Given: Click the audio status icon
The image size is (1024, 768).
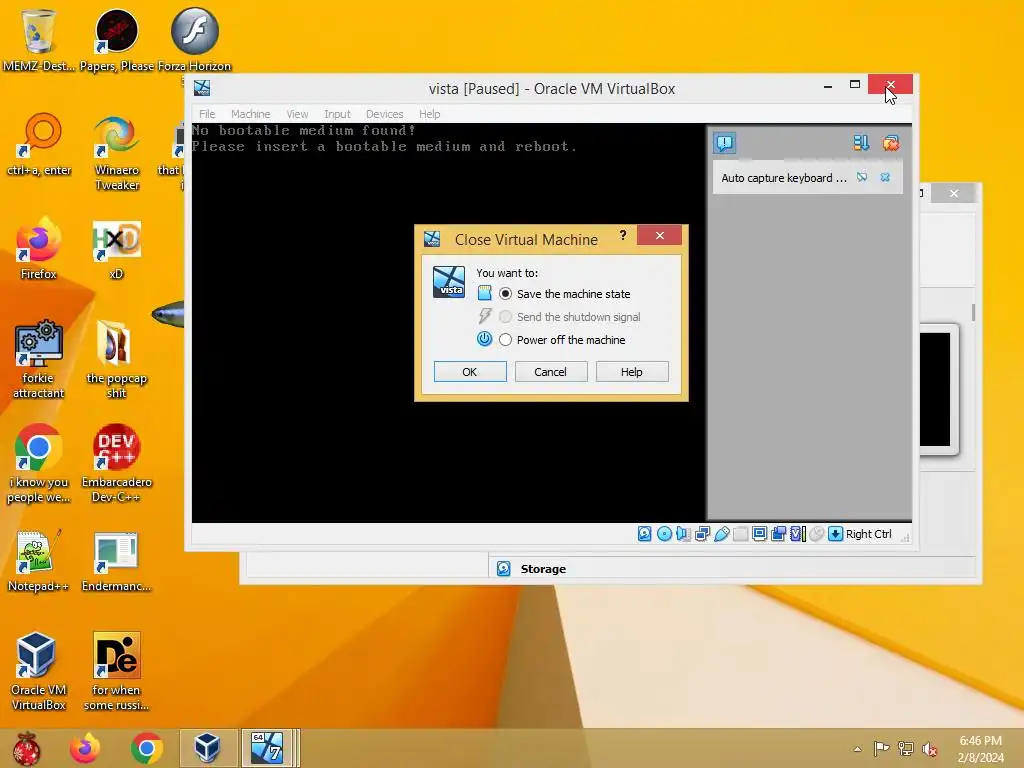Looking at the screenshot, I should pos(683,534).
